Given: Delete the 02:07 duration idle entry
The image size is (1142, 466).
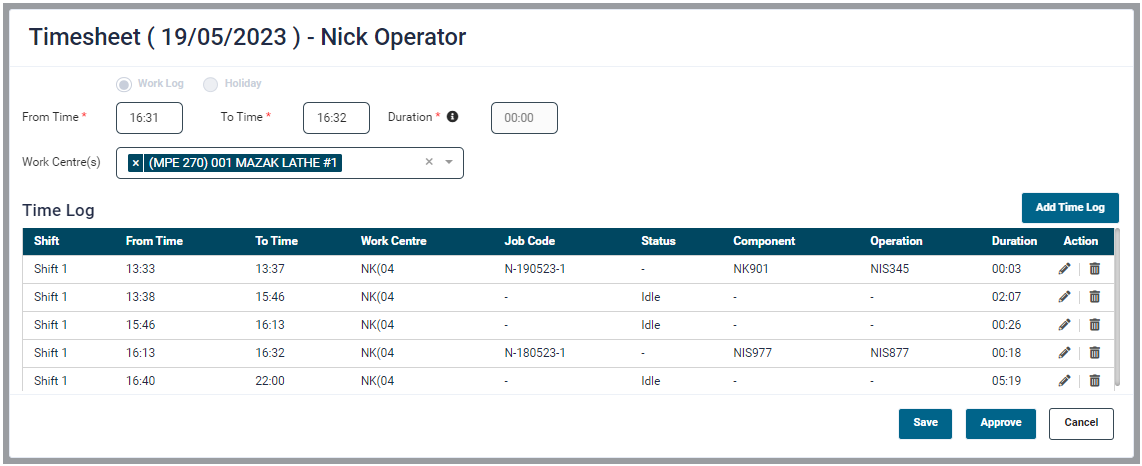Looking at the screenshot, I should pyautogui.click(x=1094, y=297).
